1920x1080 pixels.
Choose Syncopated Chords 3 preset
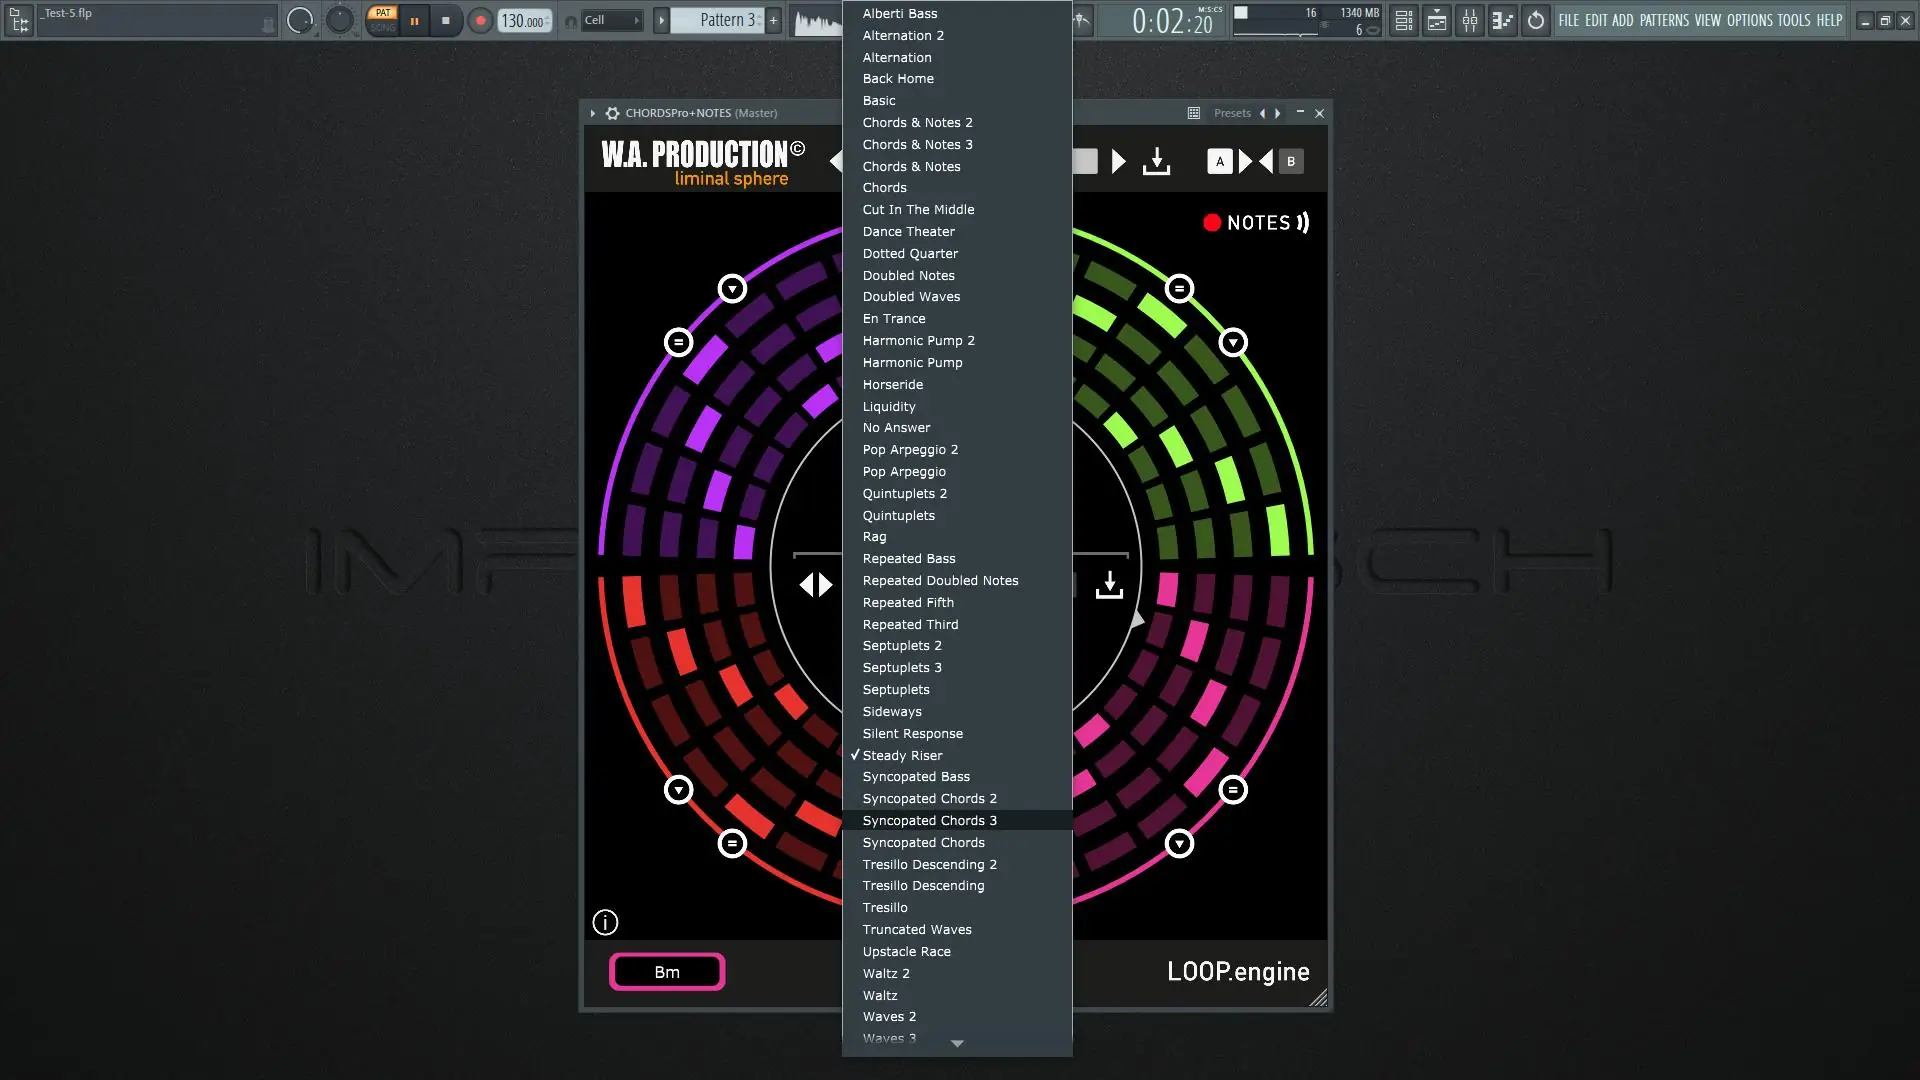click(929, 820)
